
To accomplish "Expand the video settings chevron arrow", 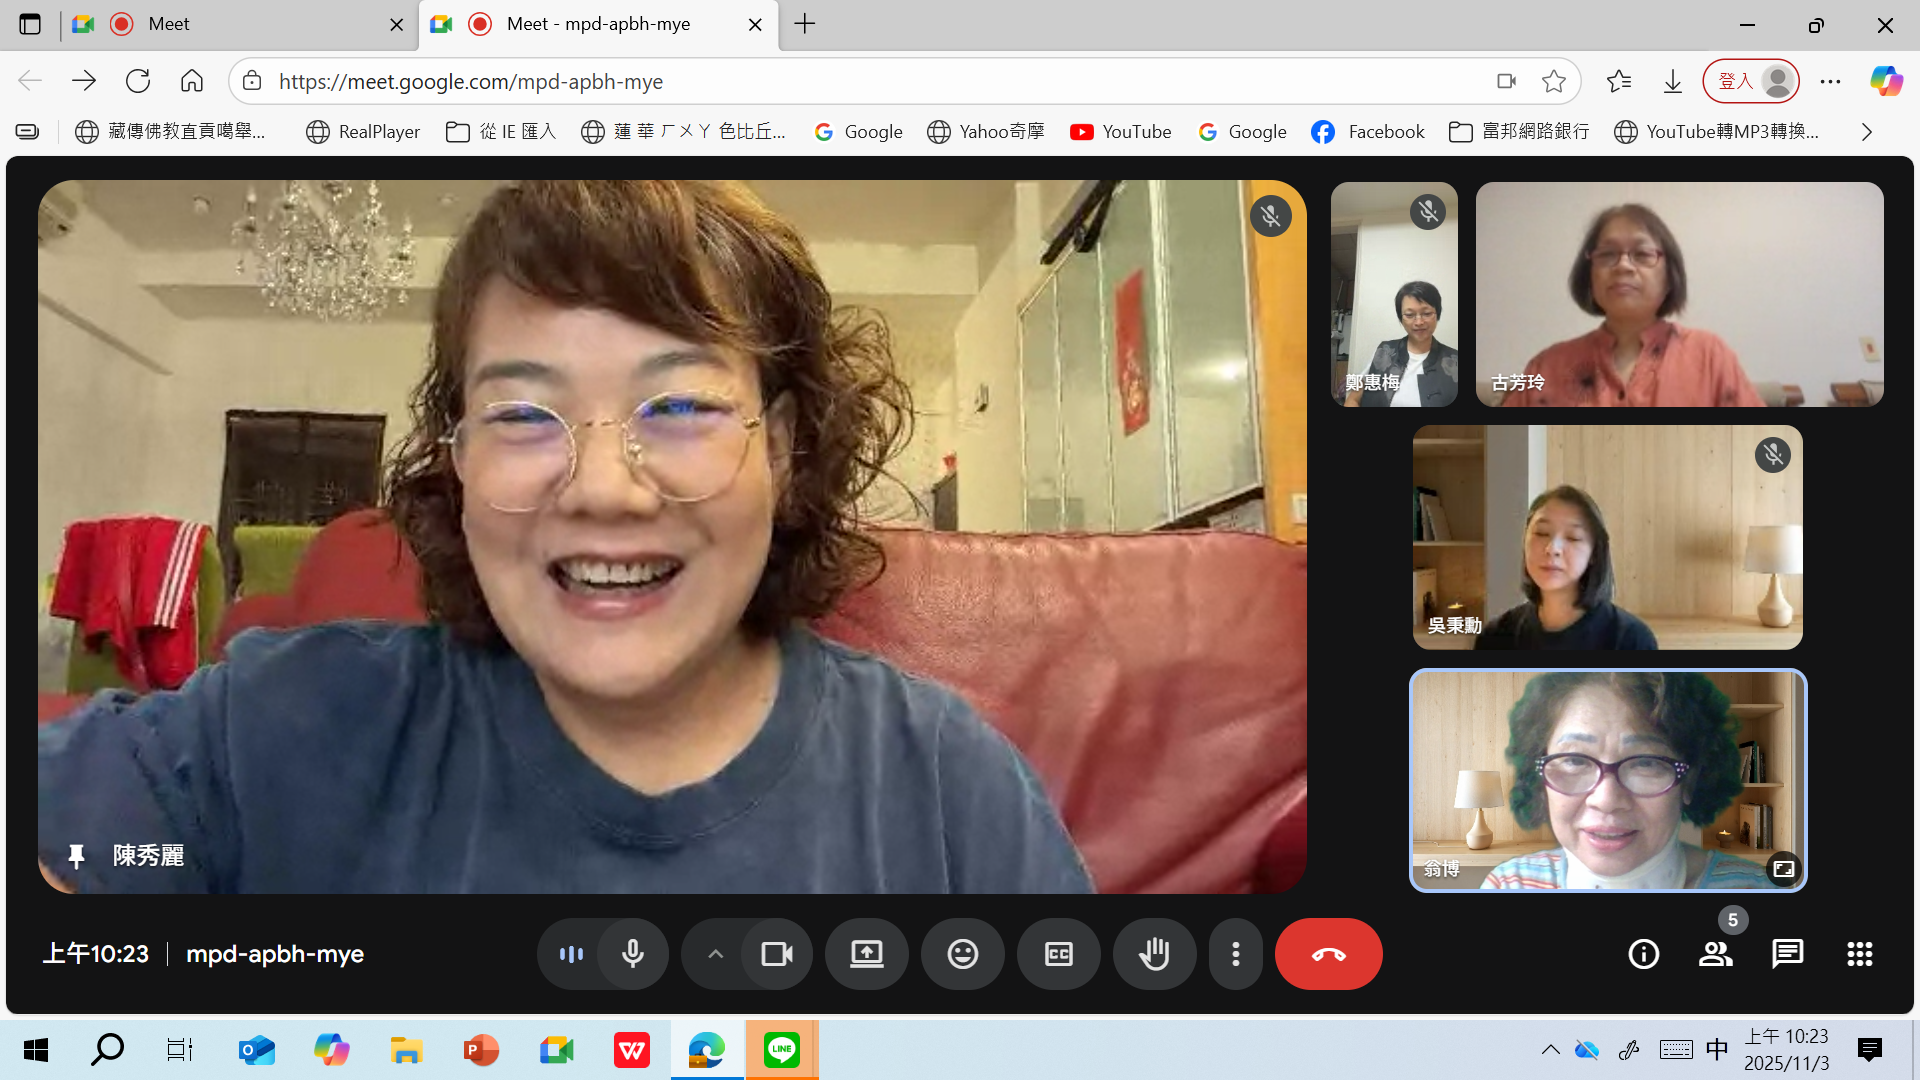I will pos(715,954).
